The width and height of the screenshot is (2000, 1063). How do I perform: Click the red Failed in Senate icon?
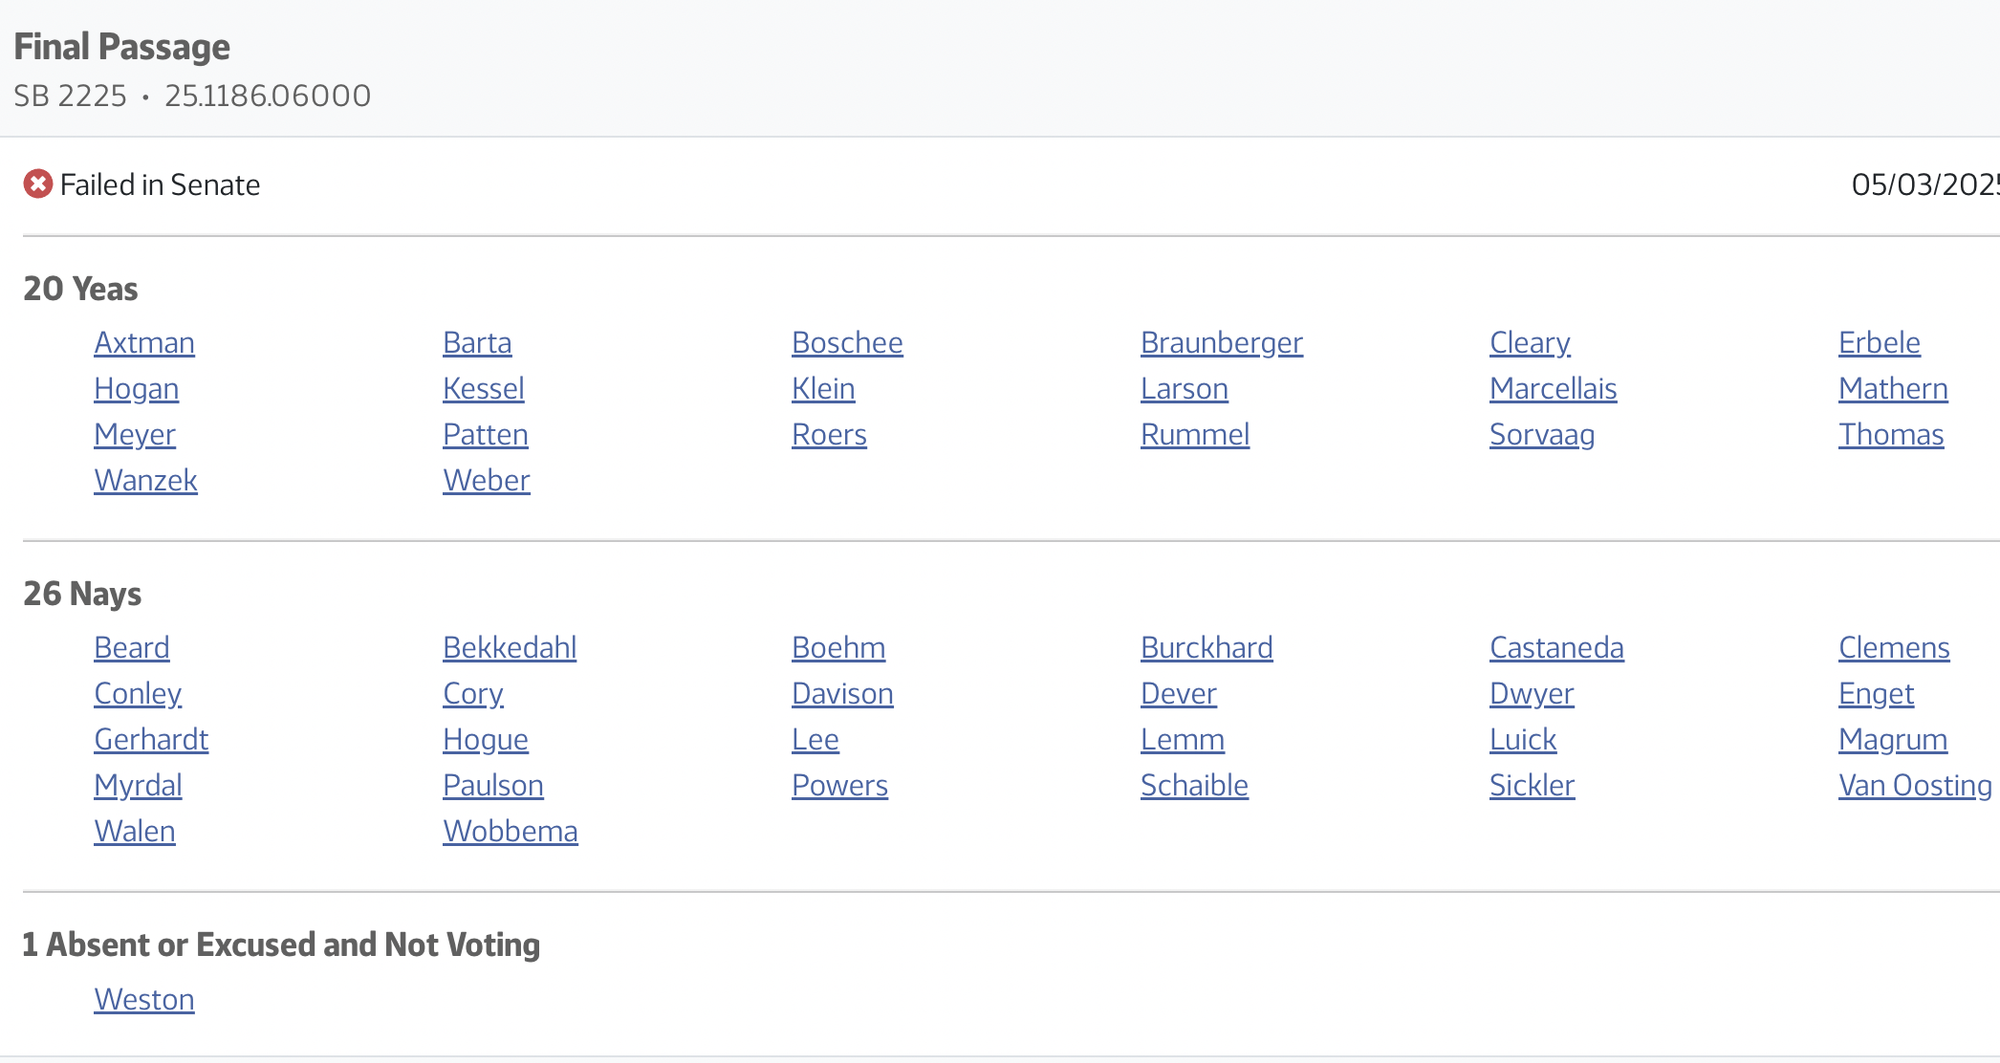[38, 184]
